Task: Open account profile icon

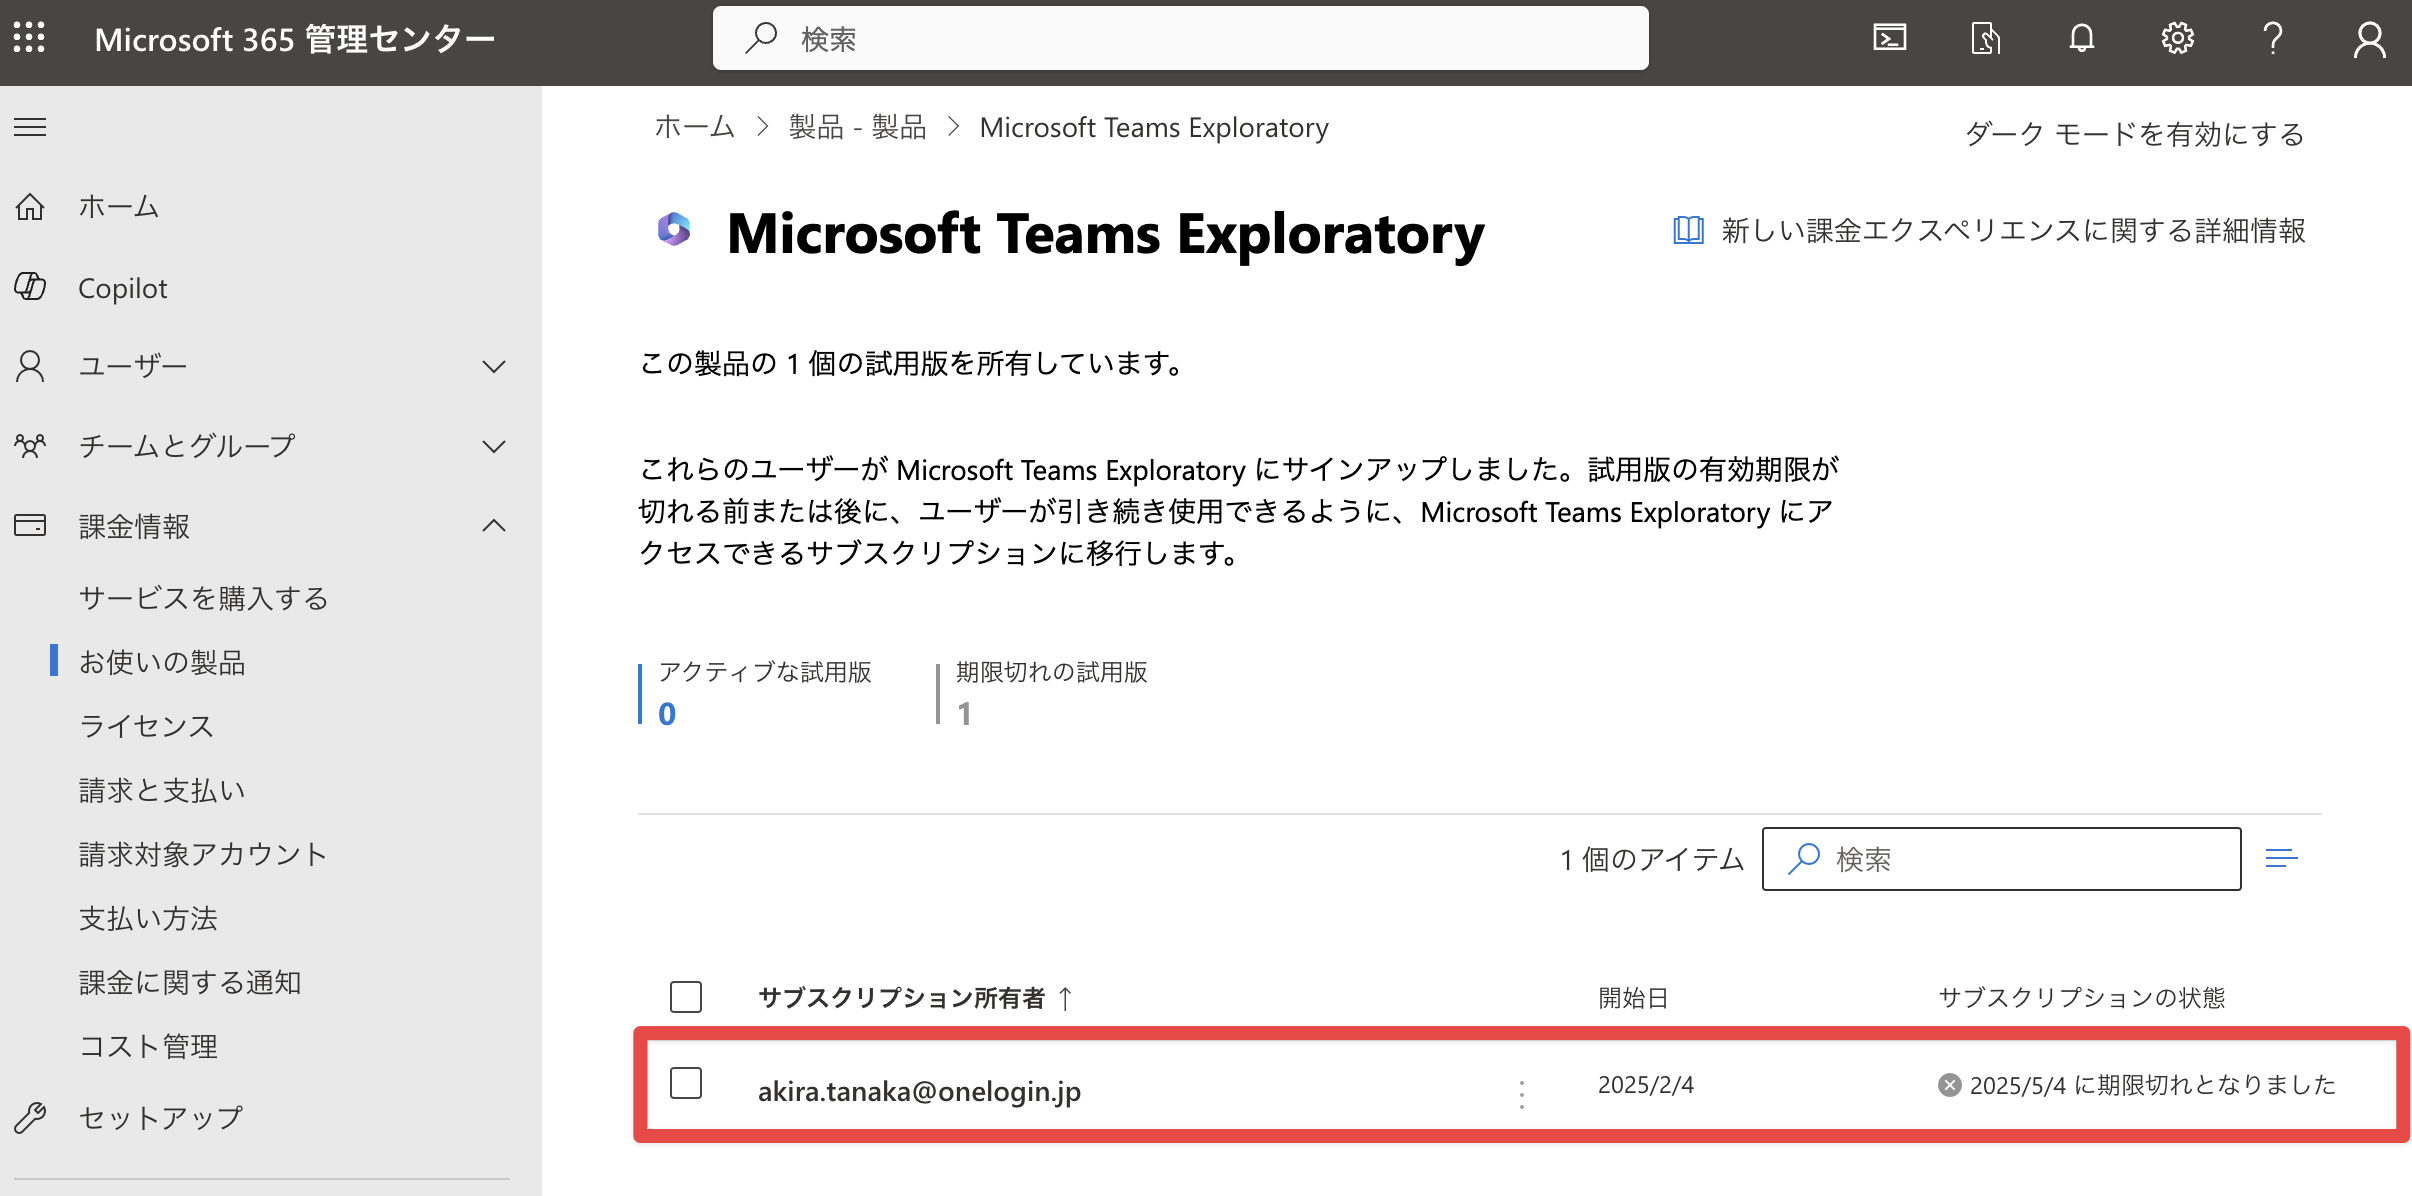Action: tap(2369, 39)
